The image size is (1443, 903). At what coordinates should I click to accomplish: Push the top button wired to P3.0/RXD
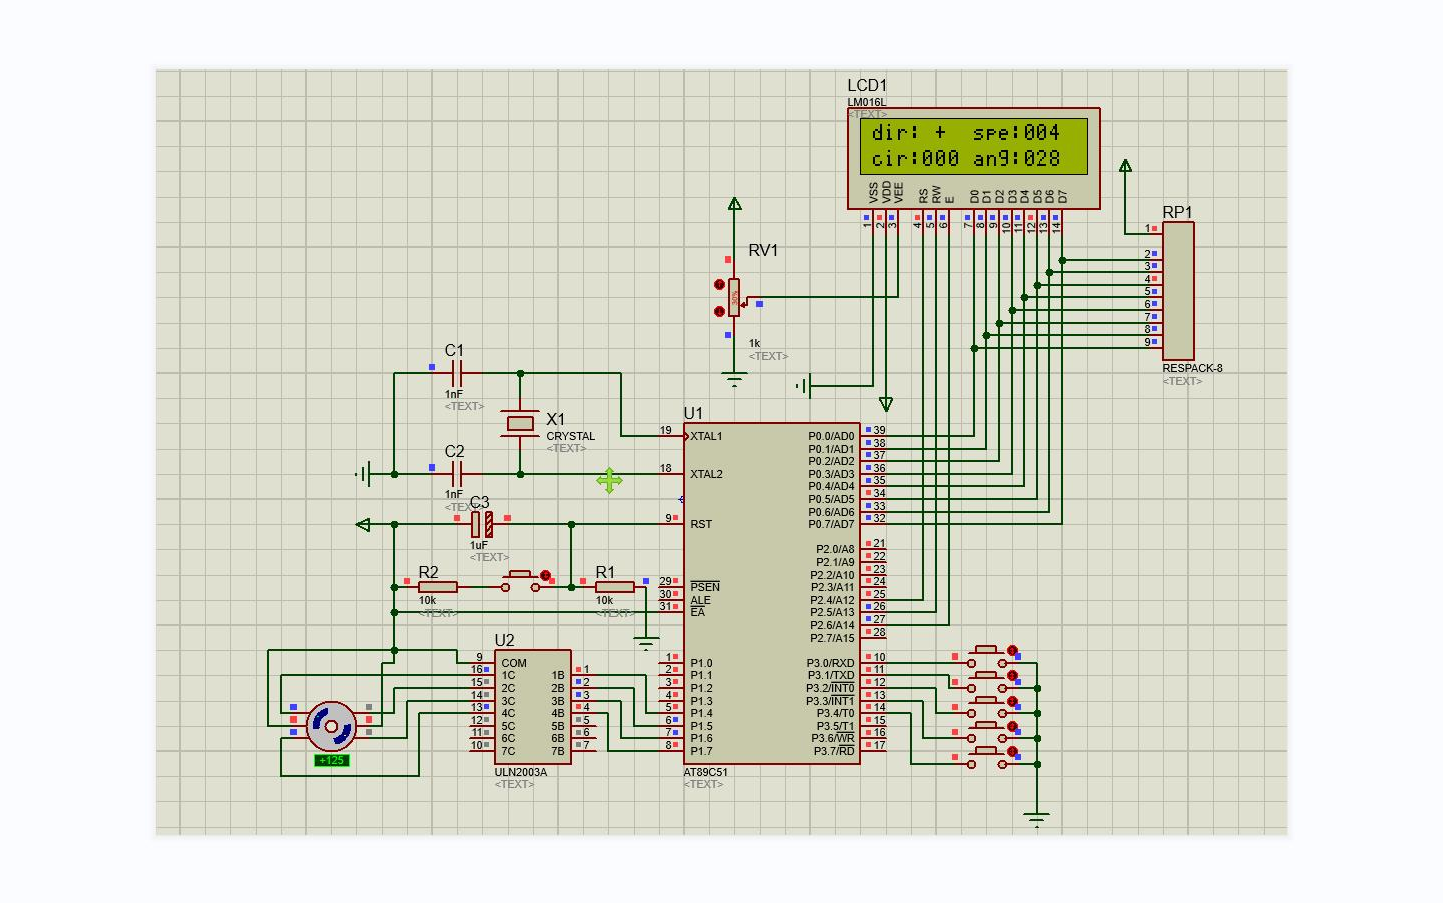coord(988,657)
